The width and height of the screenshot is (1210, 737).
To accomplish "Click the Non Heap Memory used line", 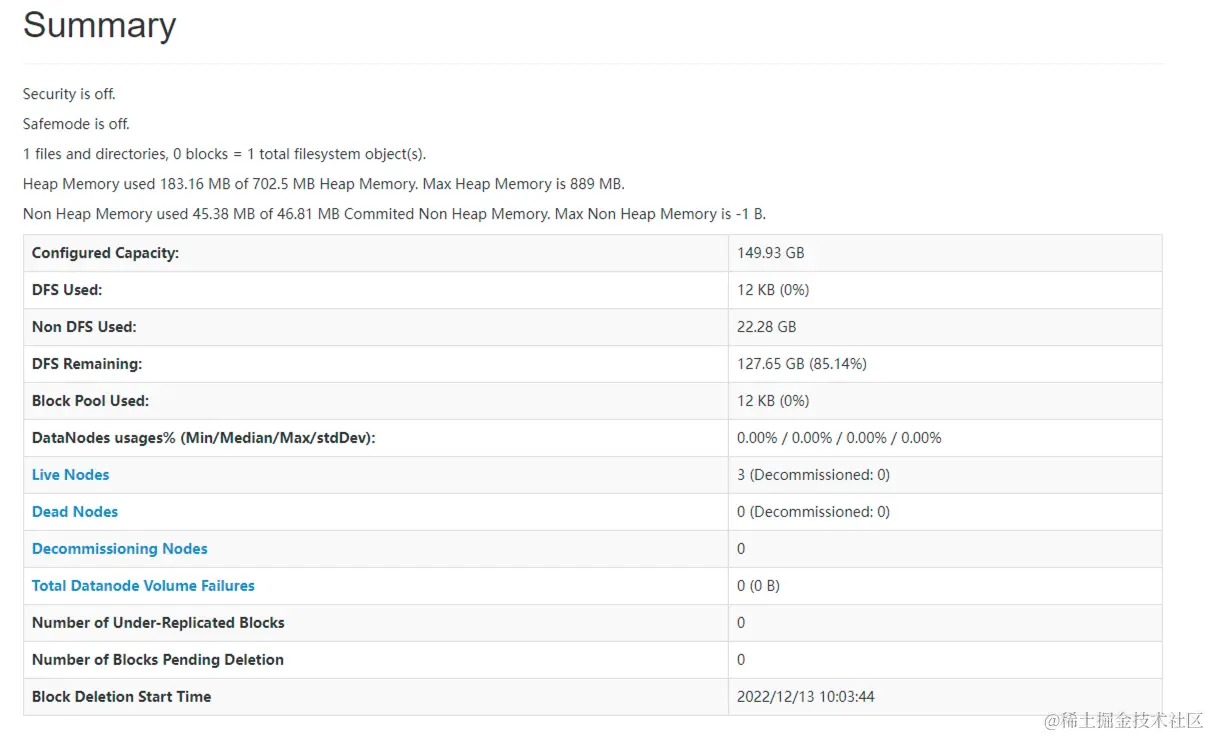I will point(394,214).
